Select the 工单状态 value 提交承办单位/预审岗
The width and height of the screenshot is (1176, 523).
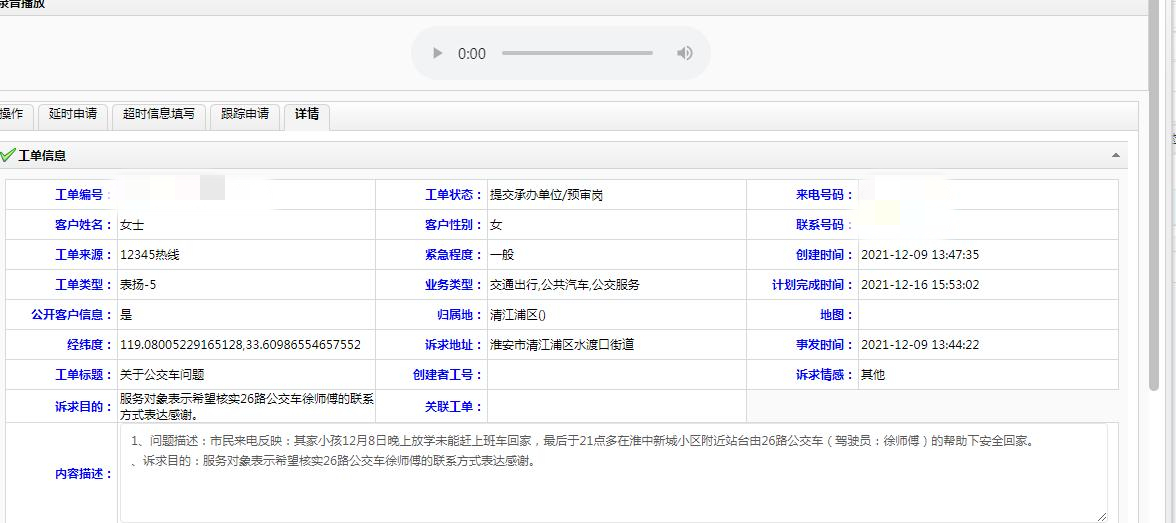tap(546, 195)
